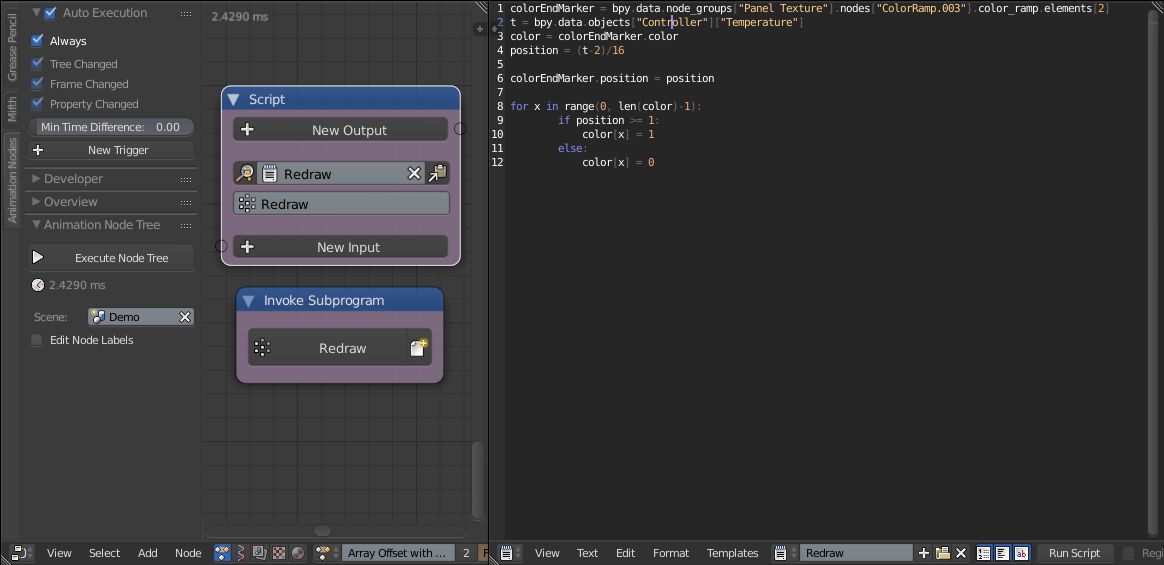The image size is (1164, 565).
Task: Browse text datablocks next to Redraw
Action: click(782, 552)
